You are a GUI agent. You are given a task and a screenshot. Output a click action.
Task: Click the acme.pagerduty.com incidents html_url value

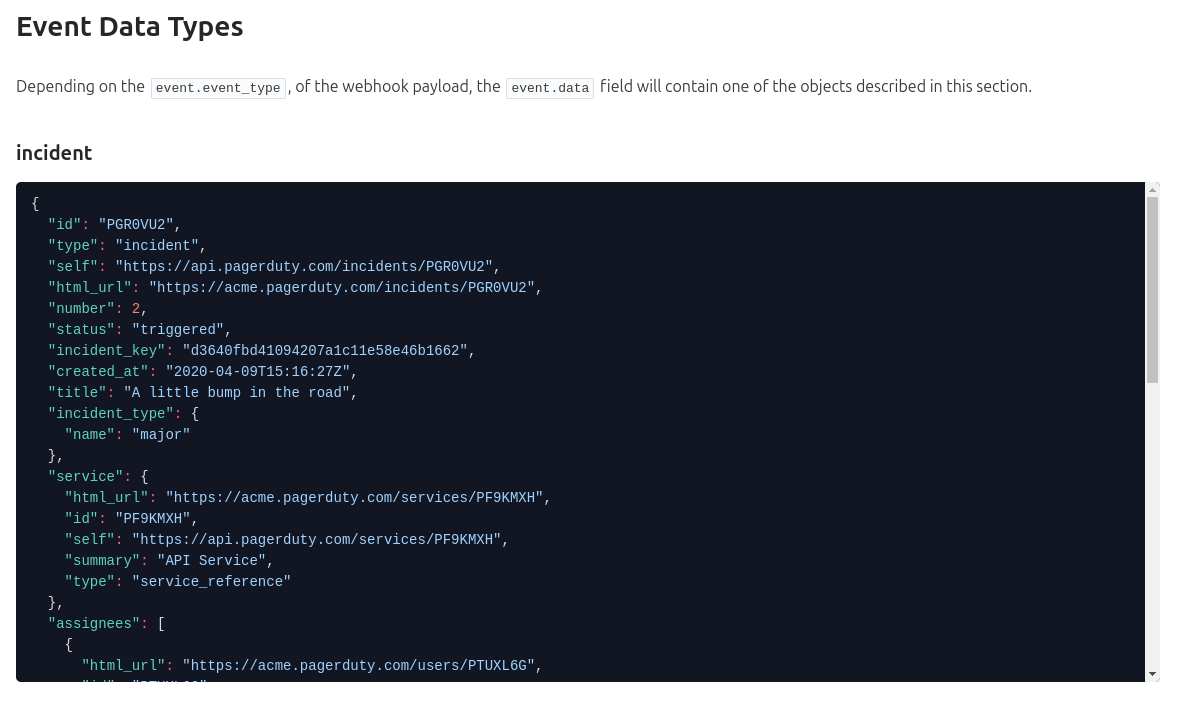344,287
